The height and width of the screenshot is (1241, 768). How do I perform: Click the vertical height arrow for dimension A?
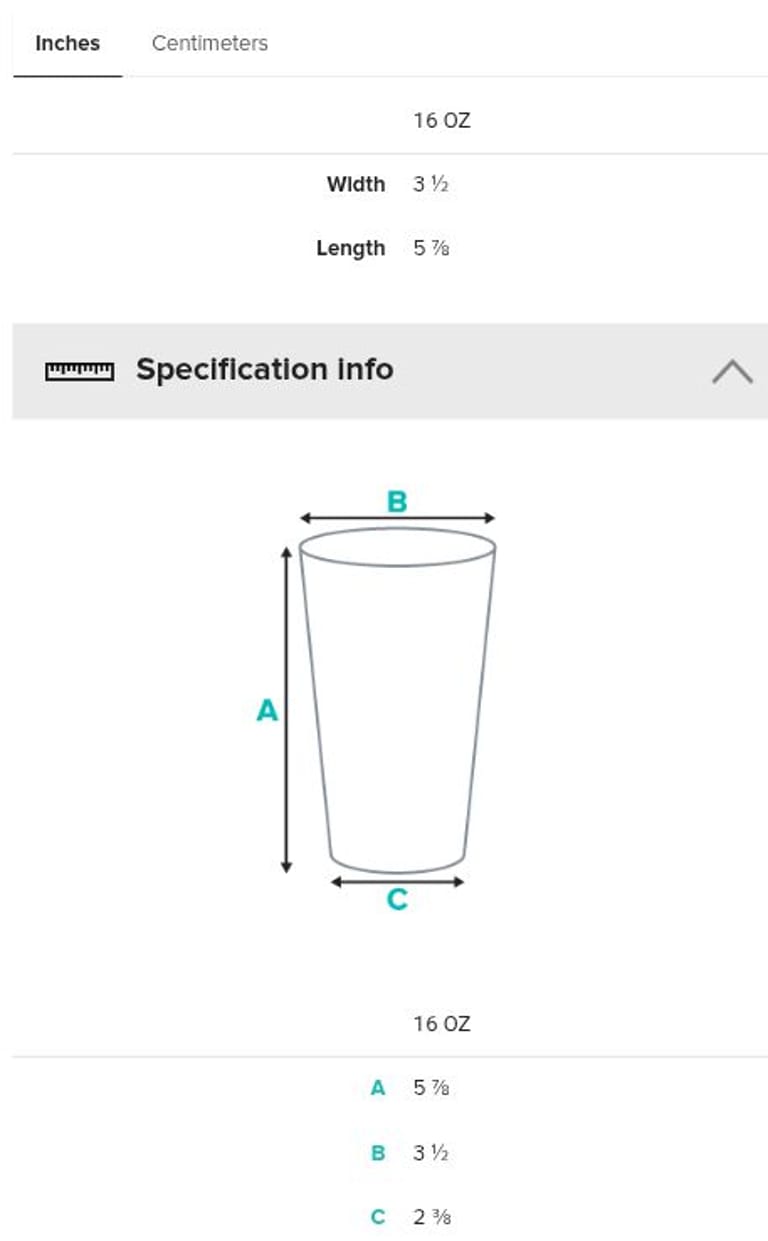pos(286,780)
